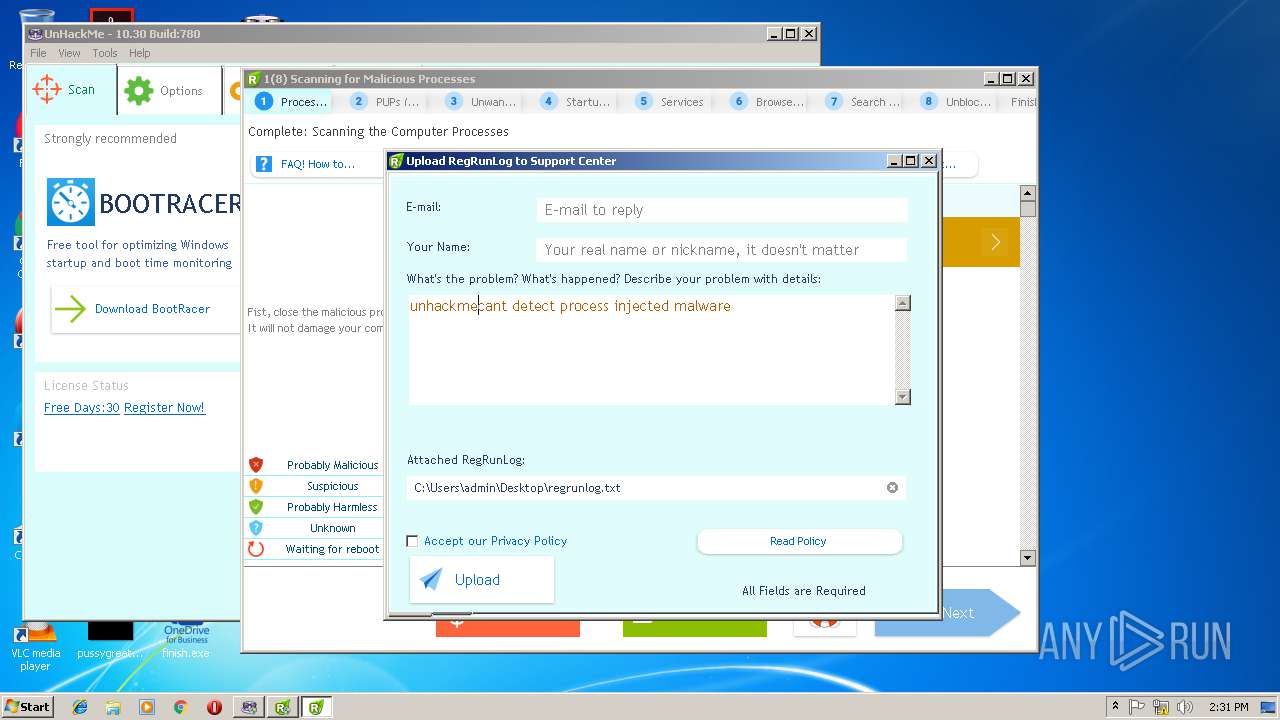Click the Options gear icon
Screen dimensions: 1280x720
click(139, 90)
